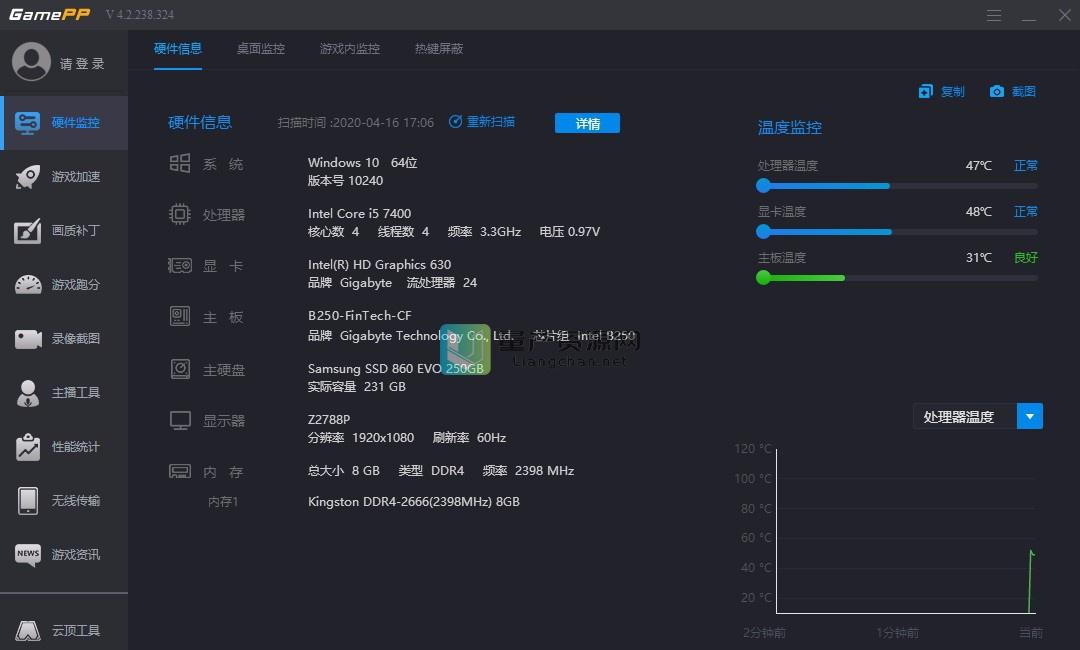1080x650 pixels.
Task: Click the 47℃ processor temperature value
Action: (x=979, y=166)
